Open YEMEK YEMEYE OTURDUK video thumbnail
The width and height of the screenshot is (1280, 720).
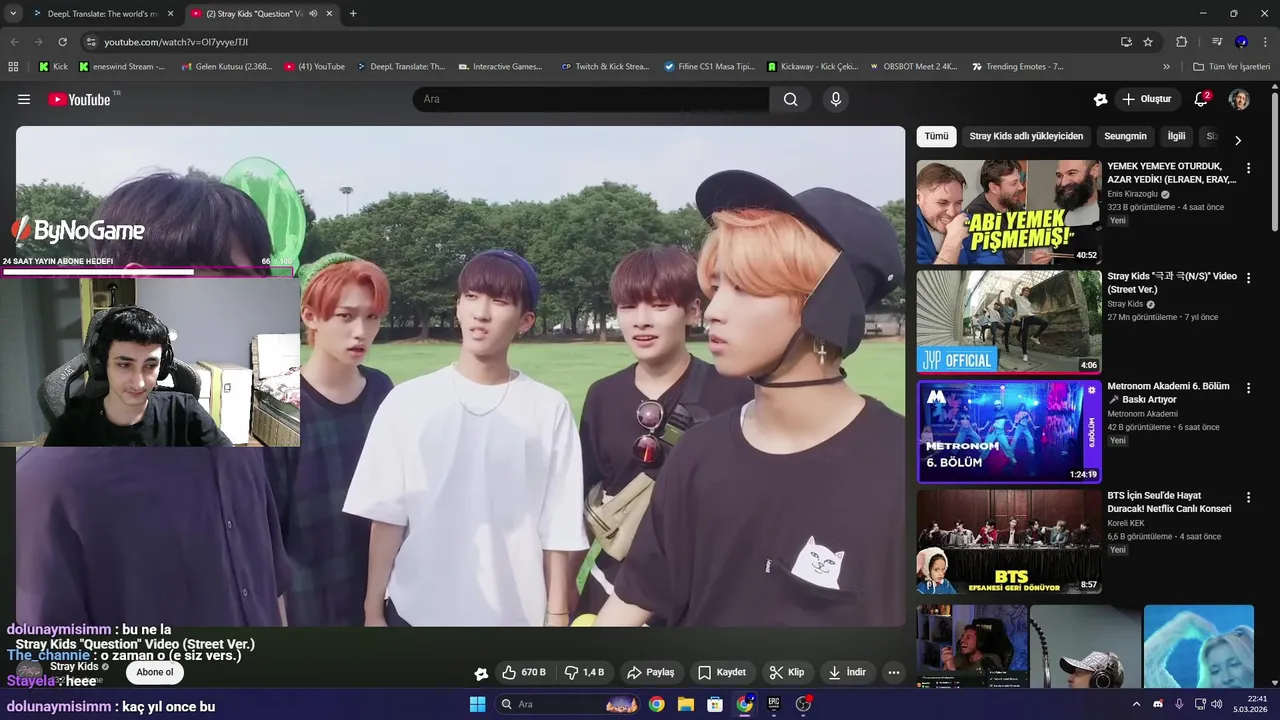pyautogui.click(x=1009, y=212)
